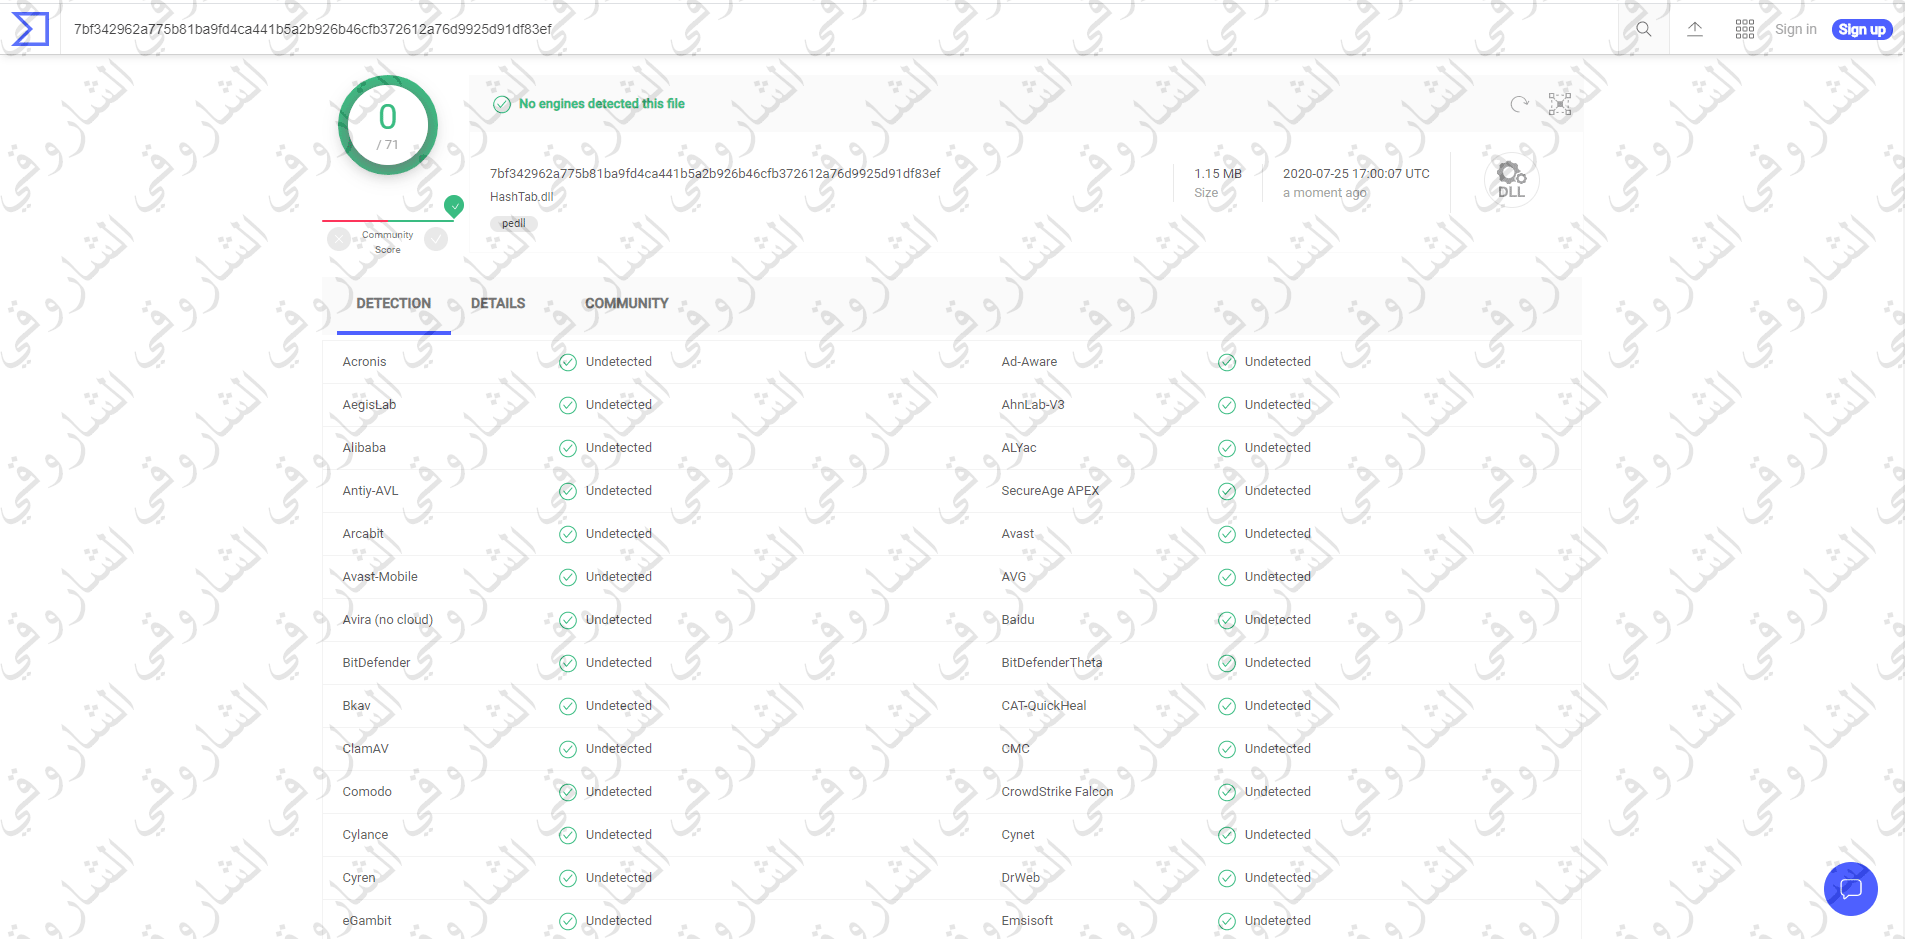
Task: Click the DrWeb engine name
Action: pos(1021,878)
